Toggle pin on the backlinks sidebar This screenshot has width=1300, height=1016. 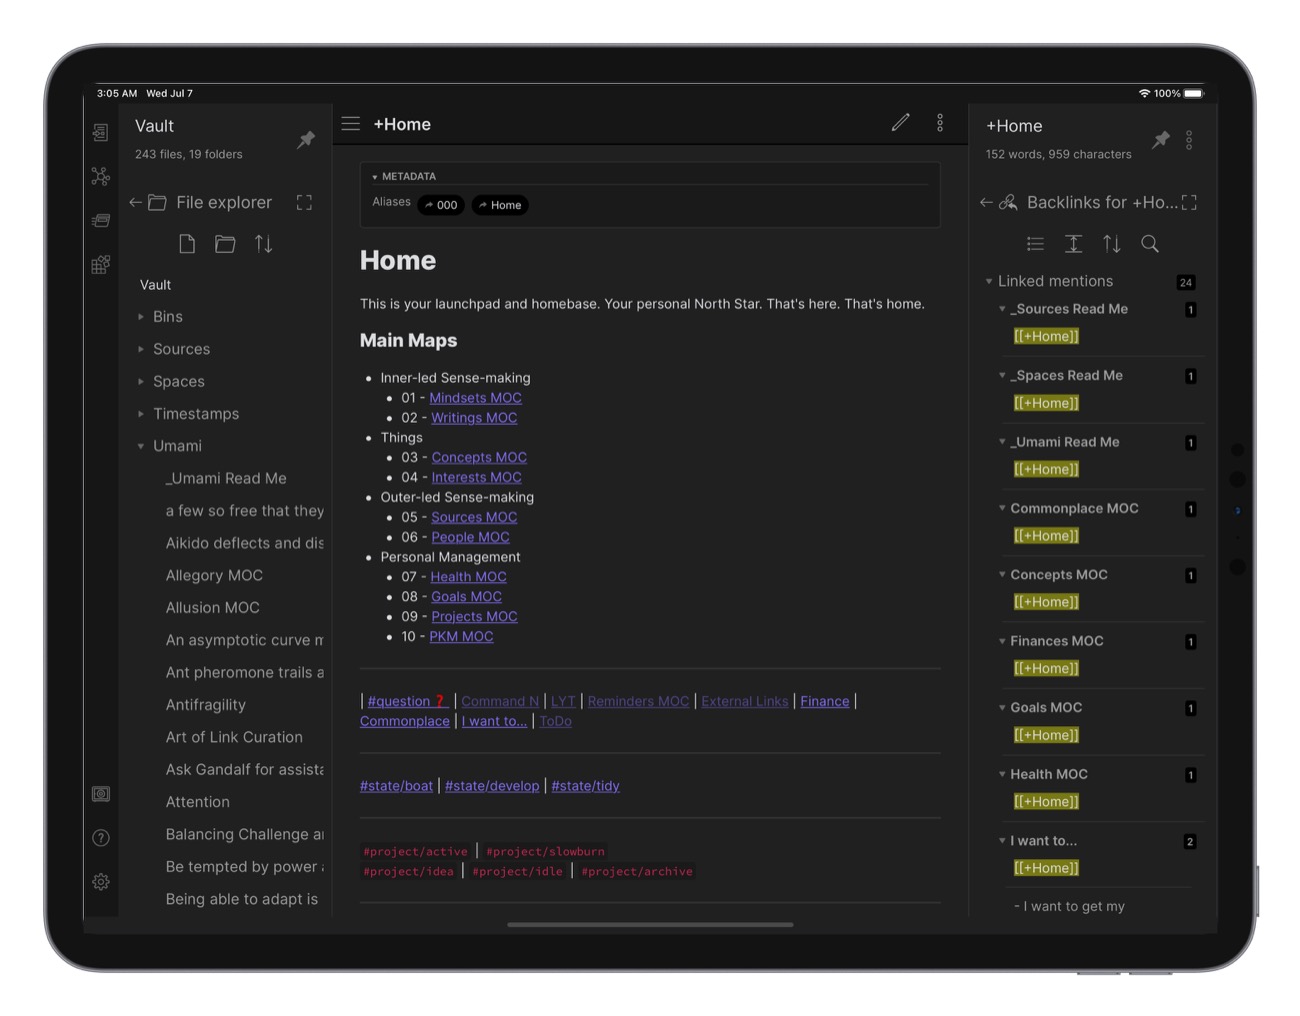pos(1160,140)
